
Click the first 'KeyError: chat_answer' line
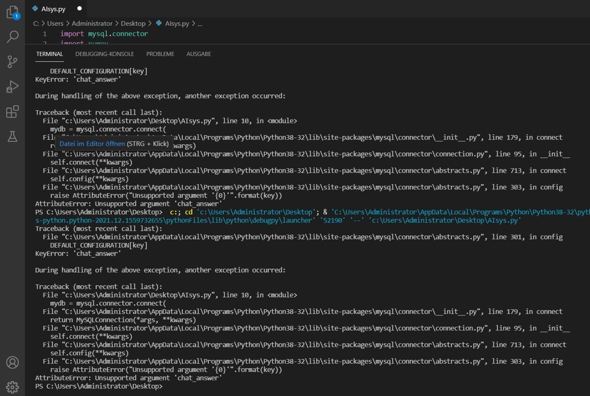[x=78, y=79]
